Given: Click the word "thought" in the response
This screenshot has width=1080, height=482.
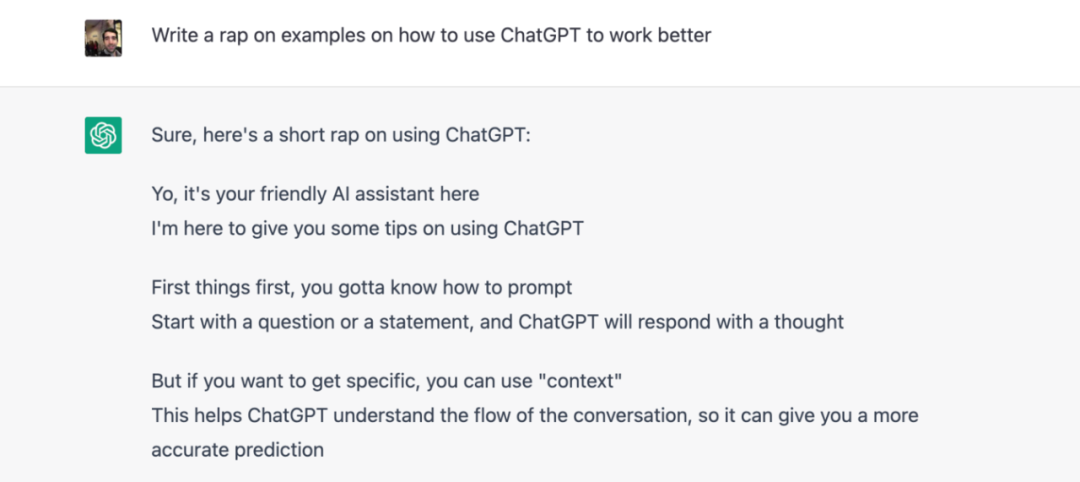Looking at the screenshot, I should pyautogui.click(x=809, y=322).
